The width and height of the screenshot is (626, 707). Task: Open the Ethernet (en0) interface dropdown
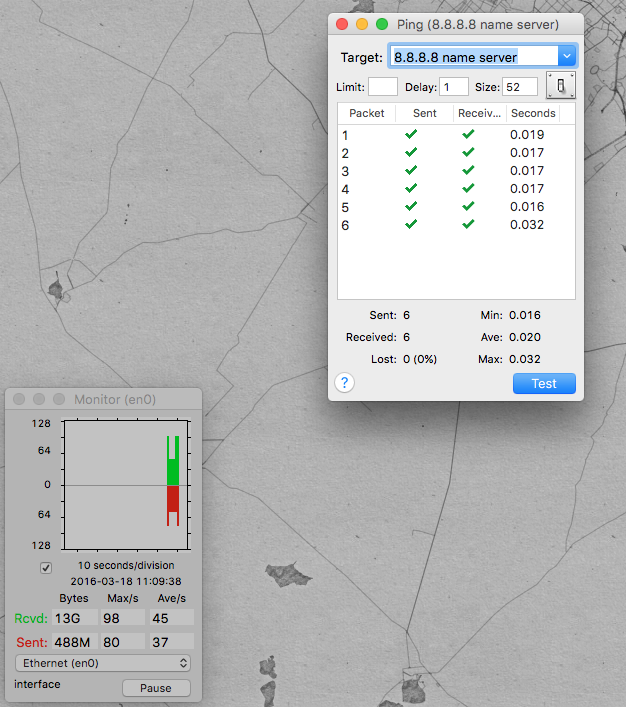click(x=103, y=662)
